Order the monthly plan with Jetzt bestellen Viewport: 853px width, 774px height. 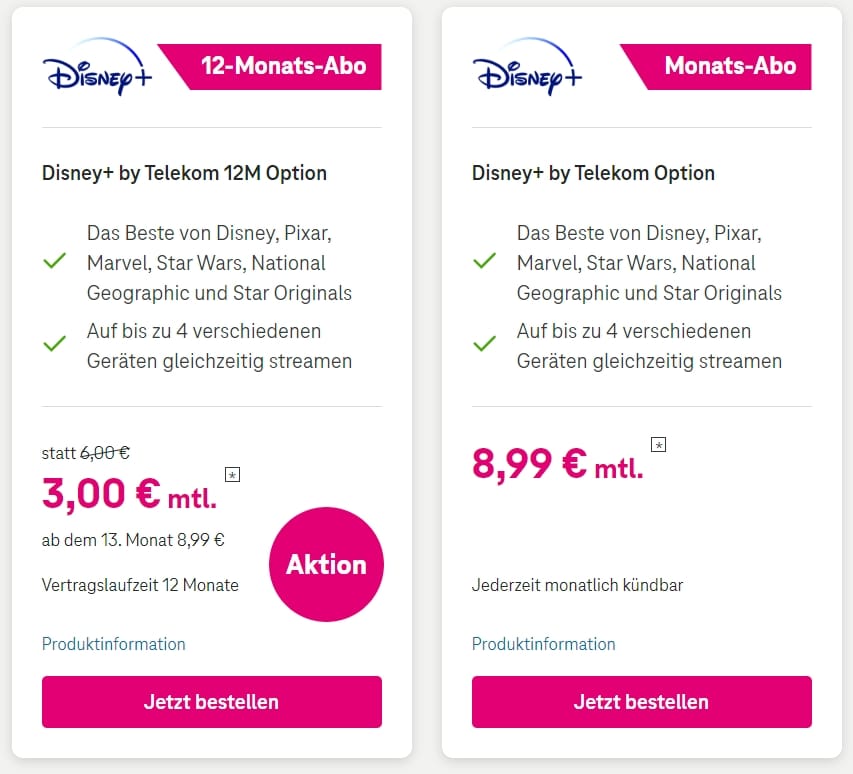coord(641,702)
